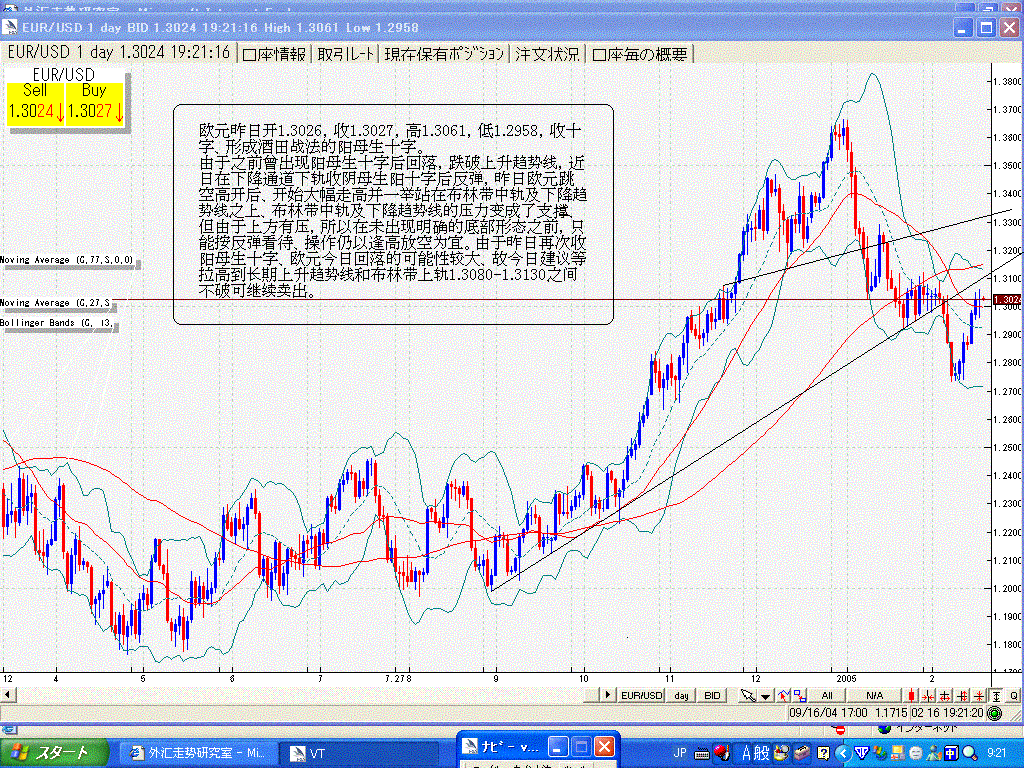Image resolution: width=1024 pixels, height=768 pixels.
Task: Select the red candlestick chart style icon
Action: tap(912, 694)
